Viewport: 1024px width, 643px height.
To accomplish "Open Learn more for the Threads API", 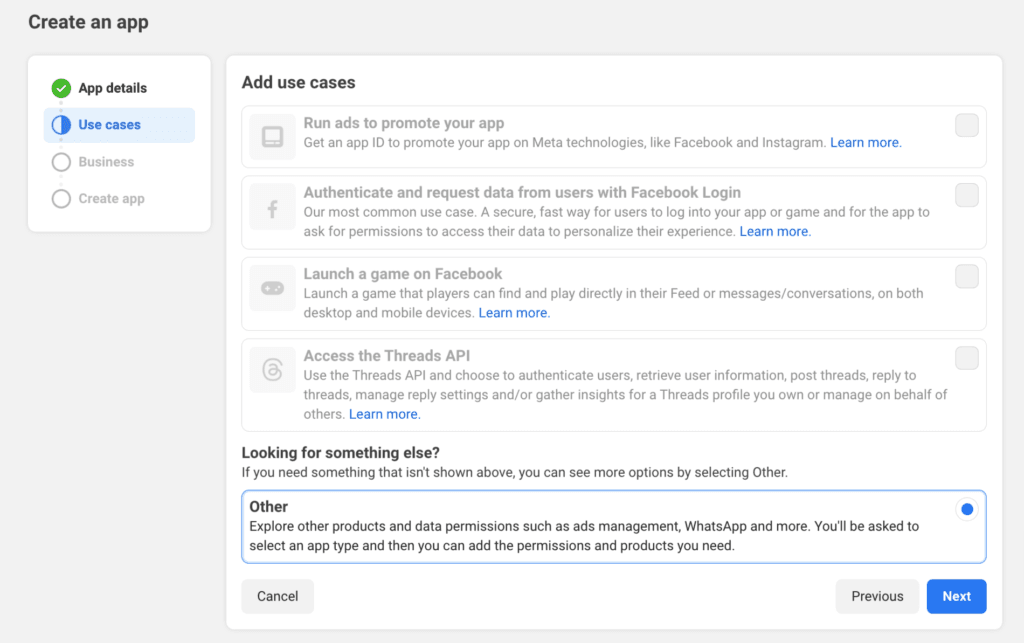I will tap(384, 413).
